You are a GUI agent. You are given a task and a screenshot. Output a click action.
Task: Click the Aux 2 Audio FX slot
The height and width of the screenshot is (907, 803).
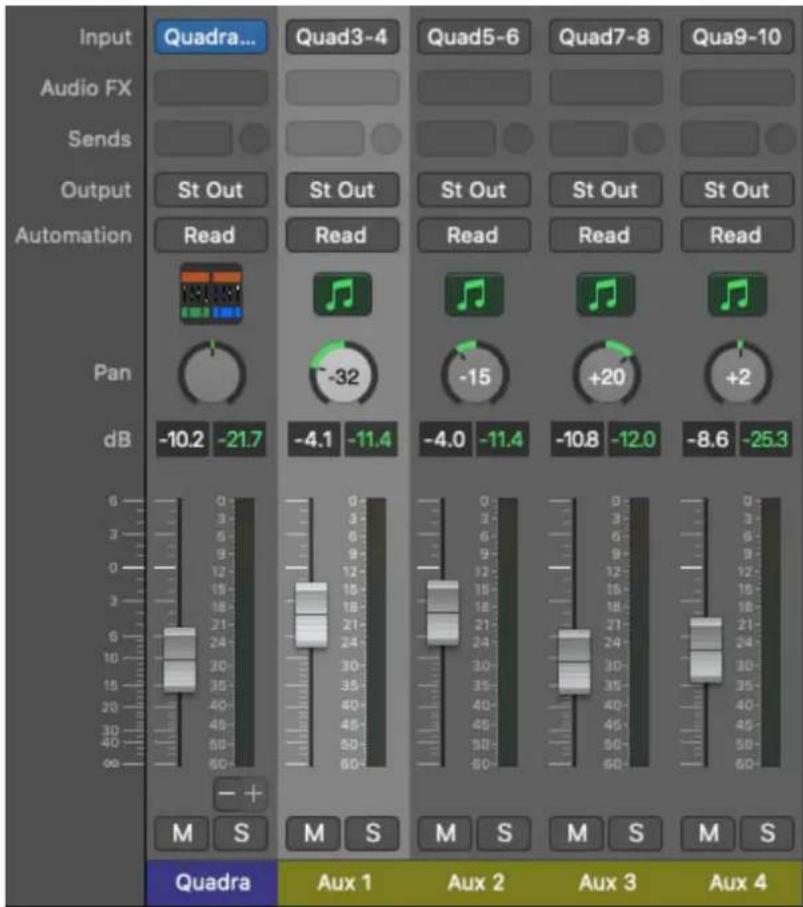[x=474, y=88]
